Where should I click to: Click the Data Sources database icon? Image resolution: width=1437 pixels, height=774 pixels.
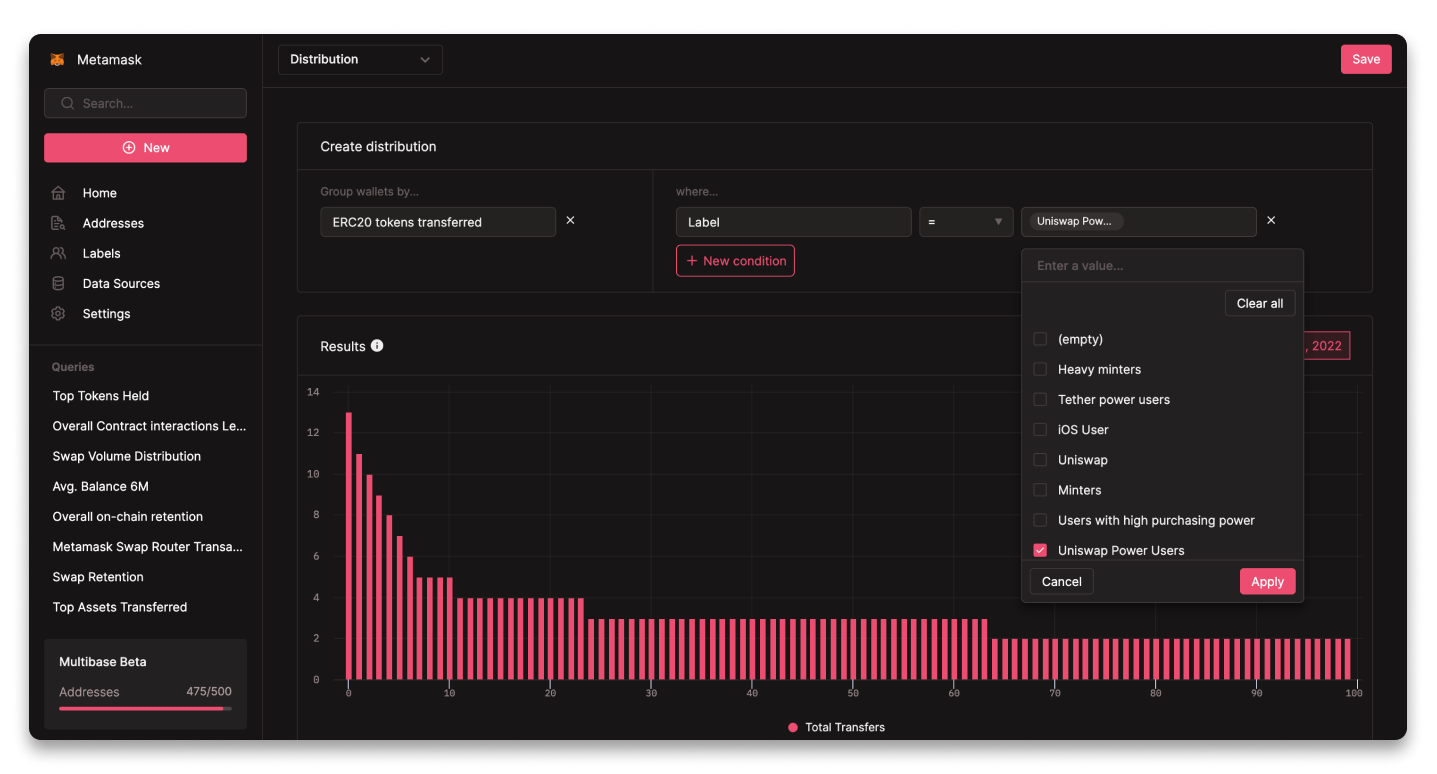(x=58, y=283)
